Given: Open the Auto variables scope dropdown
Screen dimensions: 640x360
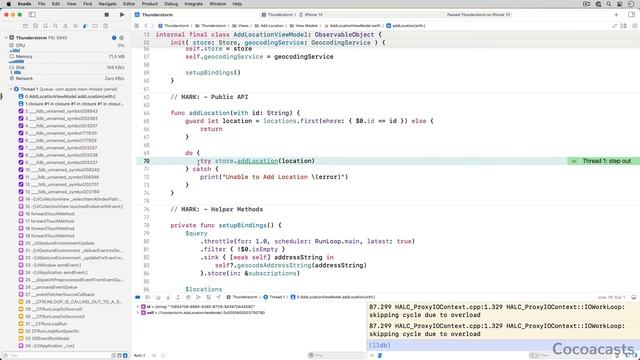Looking at the screenshot, I should coord(140,356).
